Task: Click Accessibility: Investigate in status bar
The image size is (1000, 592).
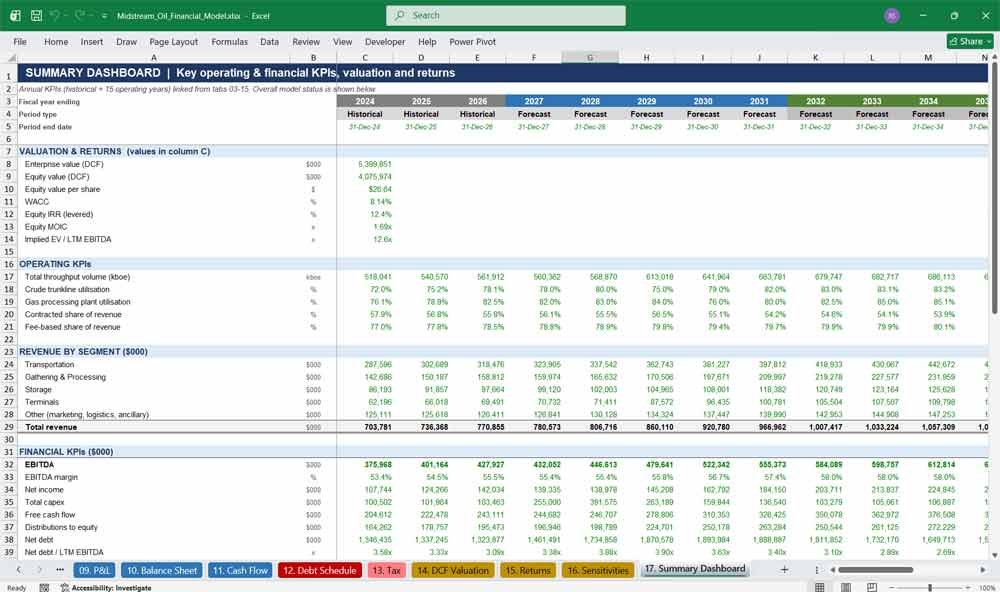Action: click(106, 588)
